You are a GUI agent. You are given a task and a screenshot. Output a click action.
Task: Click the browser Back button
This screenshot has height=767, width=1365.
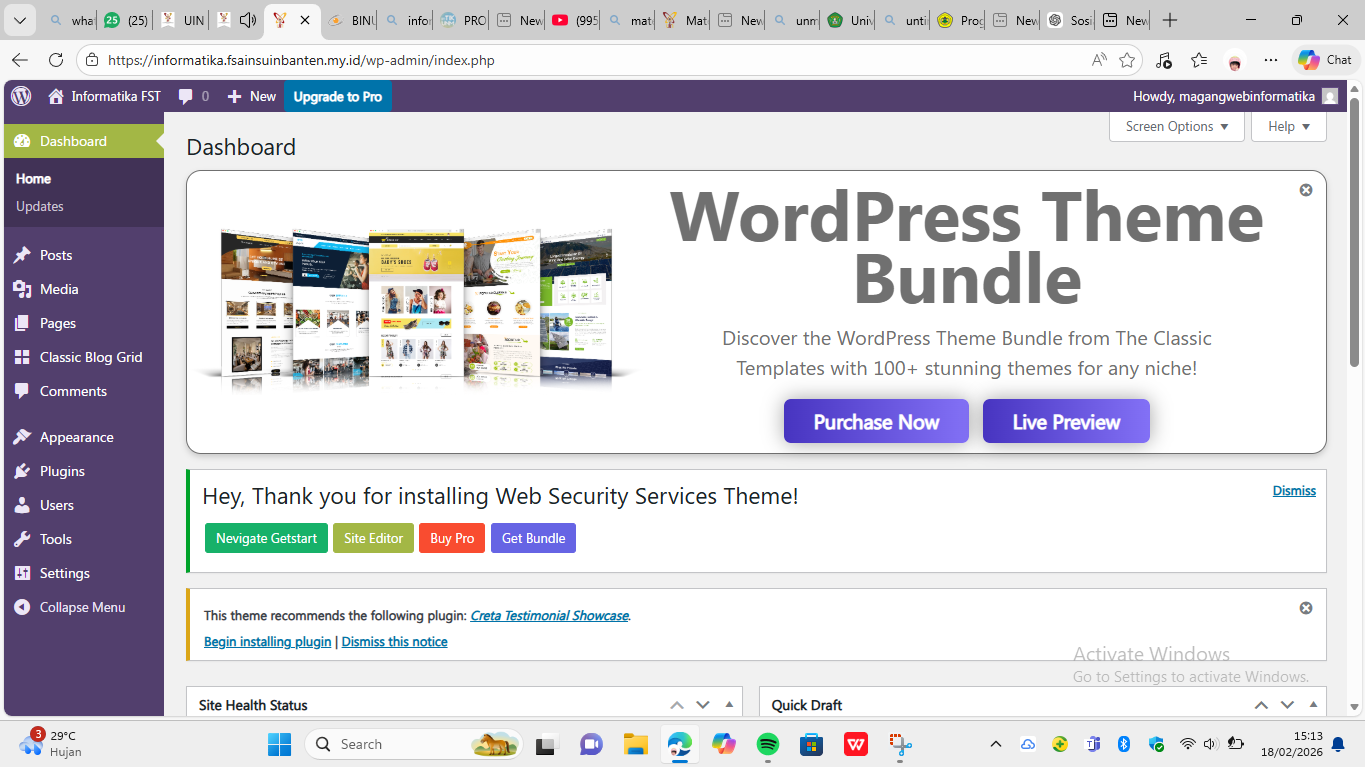point(20,60)
